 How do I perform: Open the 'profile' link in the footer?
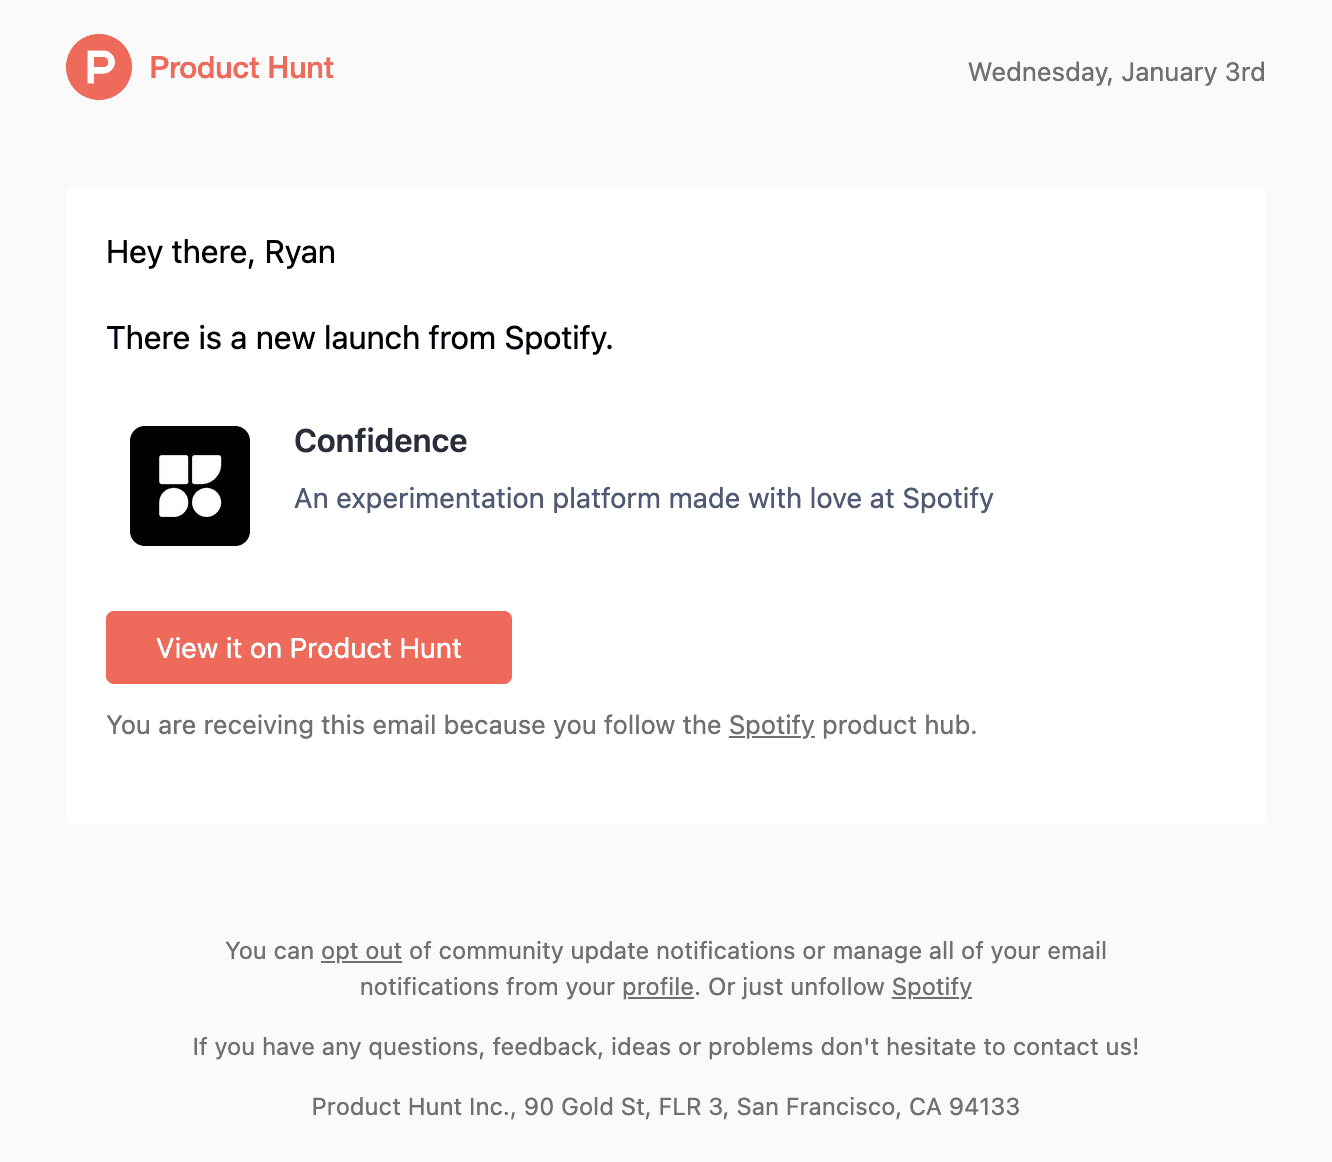(657, 987)
